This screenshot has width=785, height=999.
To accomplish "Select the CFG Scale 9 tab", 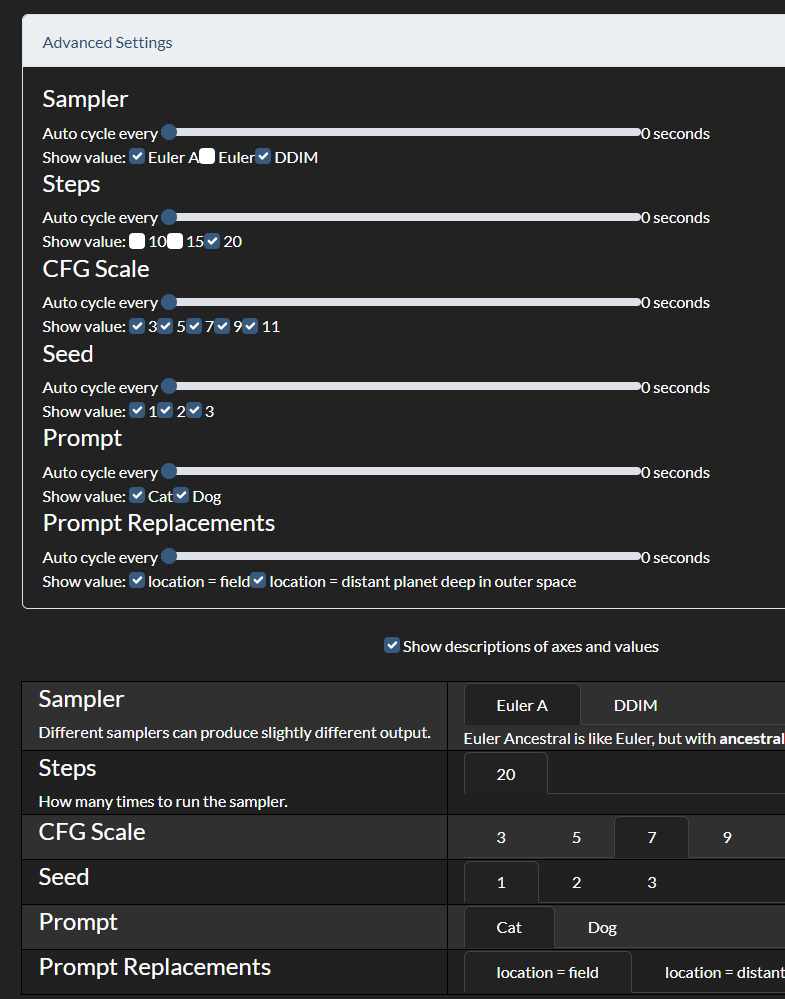I will coord(727,838).
